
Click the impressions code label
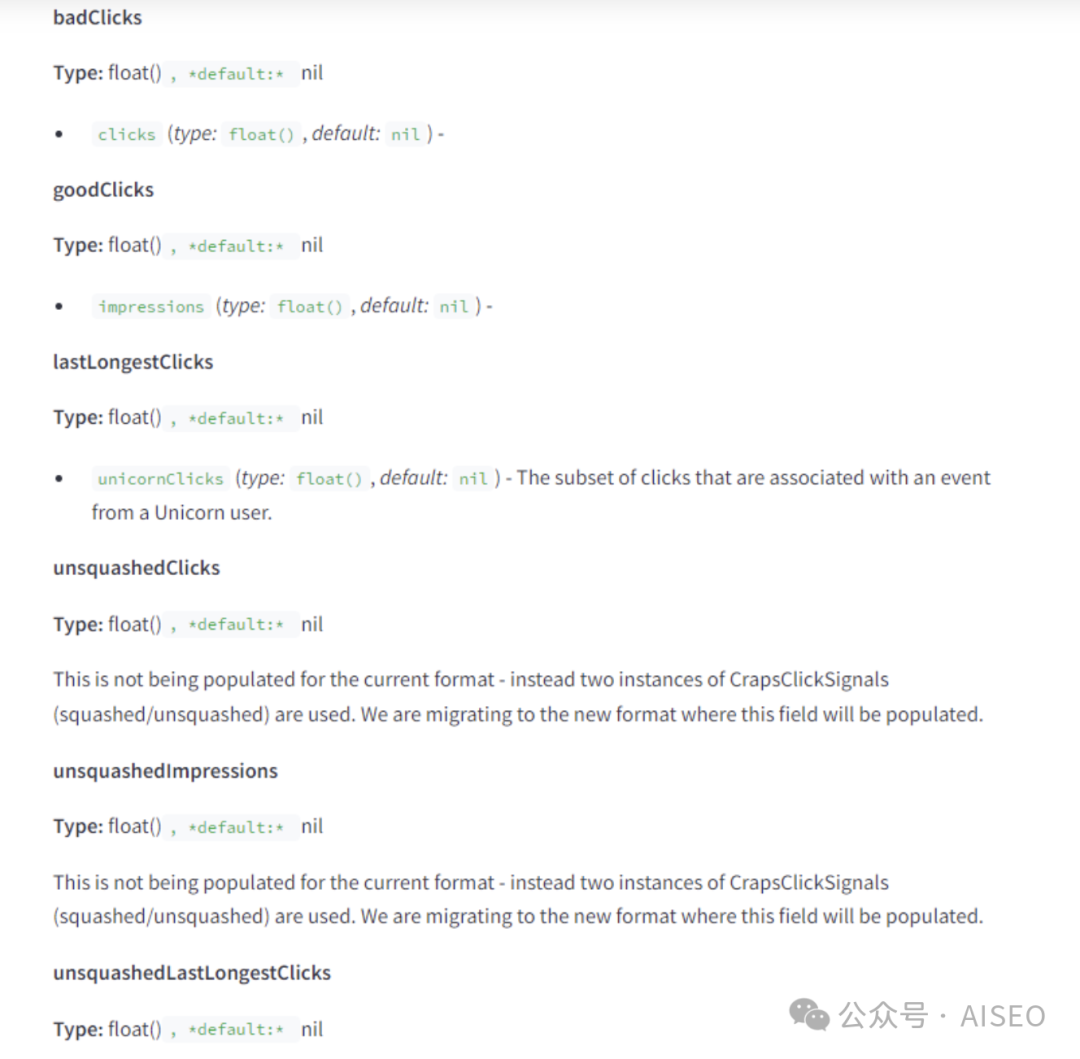151,307
